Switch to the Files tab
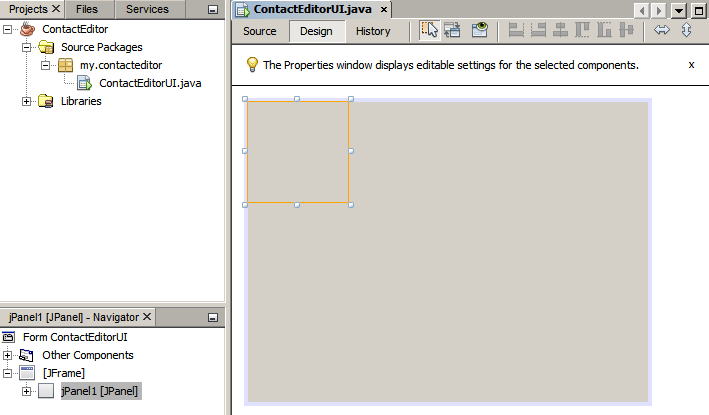The image size is (709, 415). click(87, 9)
